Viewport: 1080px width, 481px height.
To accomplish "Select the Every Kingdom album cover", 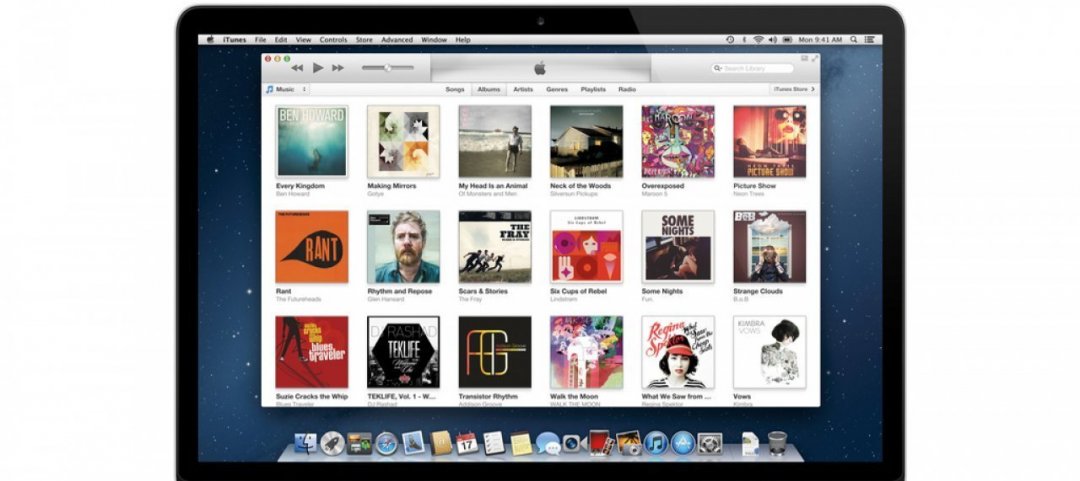I will [312, 141].
